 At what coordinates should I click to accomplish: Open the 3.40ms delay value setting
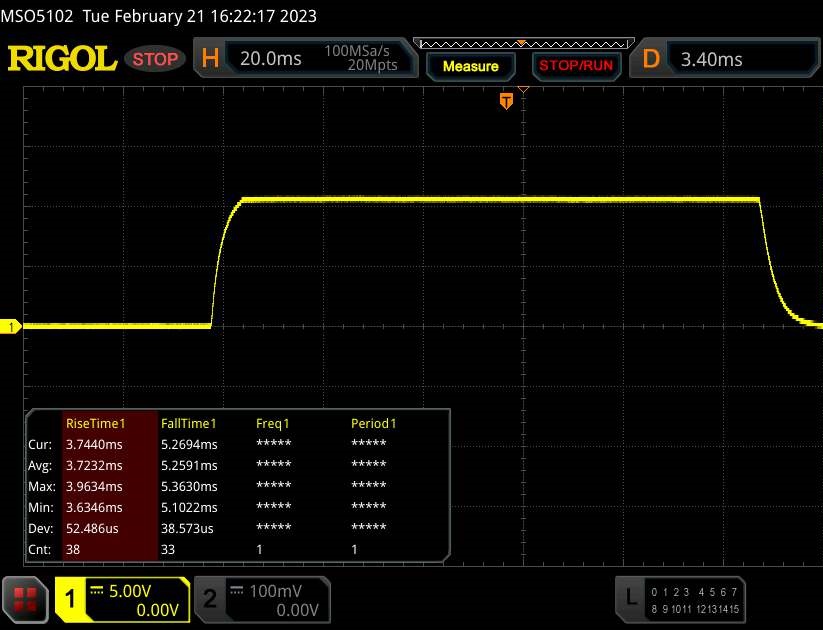pyautogui.click(x=712, y=59)
